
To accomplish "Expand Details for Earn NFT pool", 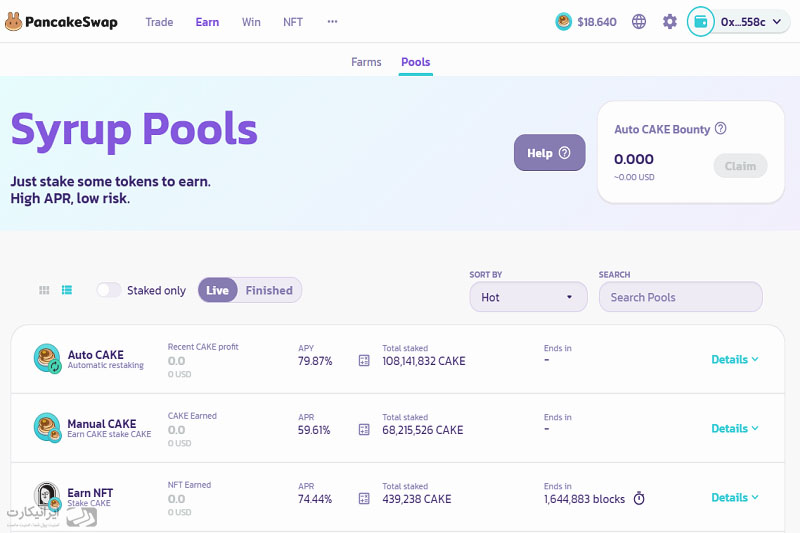I will click(x=735, y=497).
